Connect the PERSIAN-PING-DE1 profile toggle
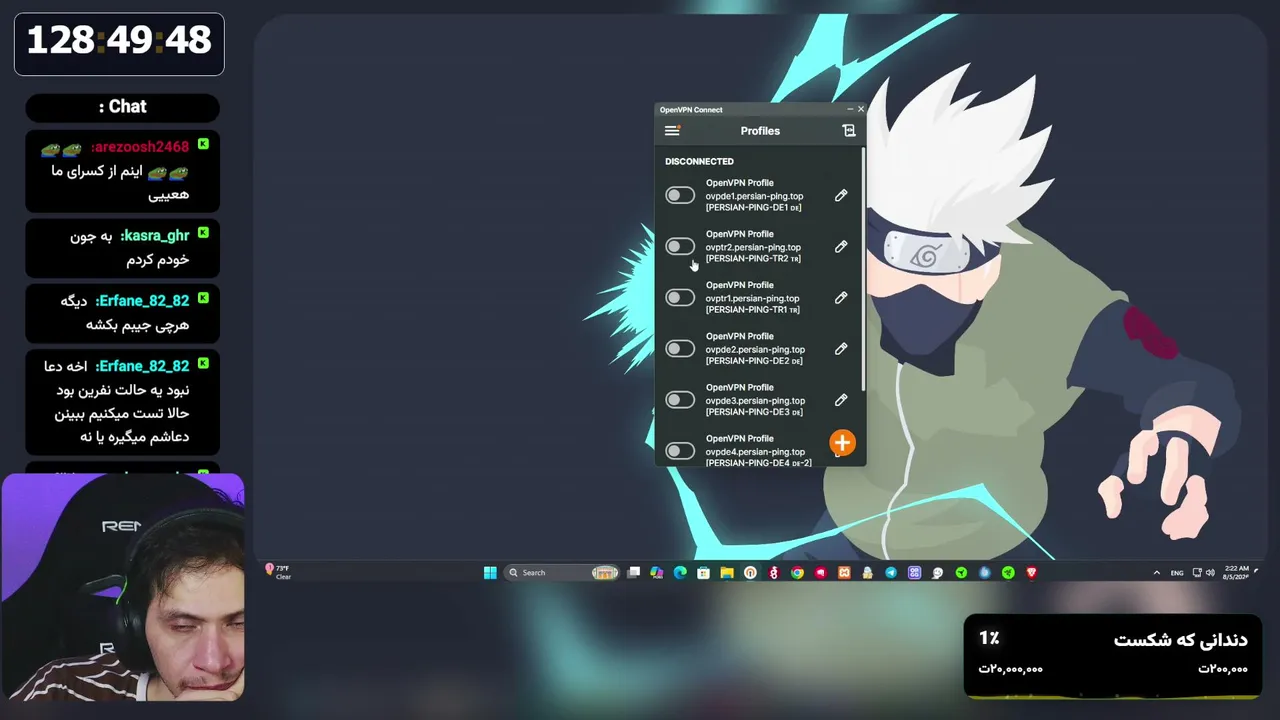The image size is (1280, 720). coord(680,196)
